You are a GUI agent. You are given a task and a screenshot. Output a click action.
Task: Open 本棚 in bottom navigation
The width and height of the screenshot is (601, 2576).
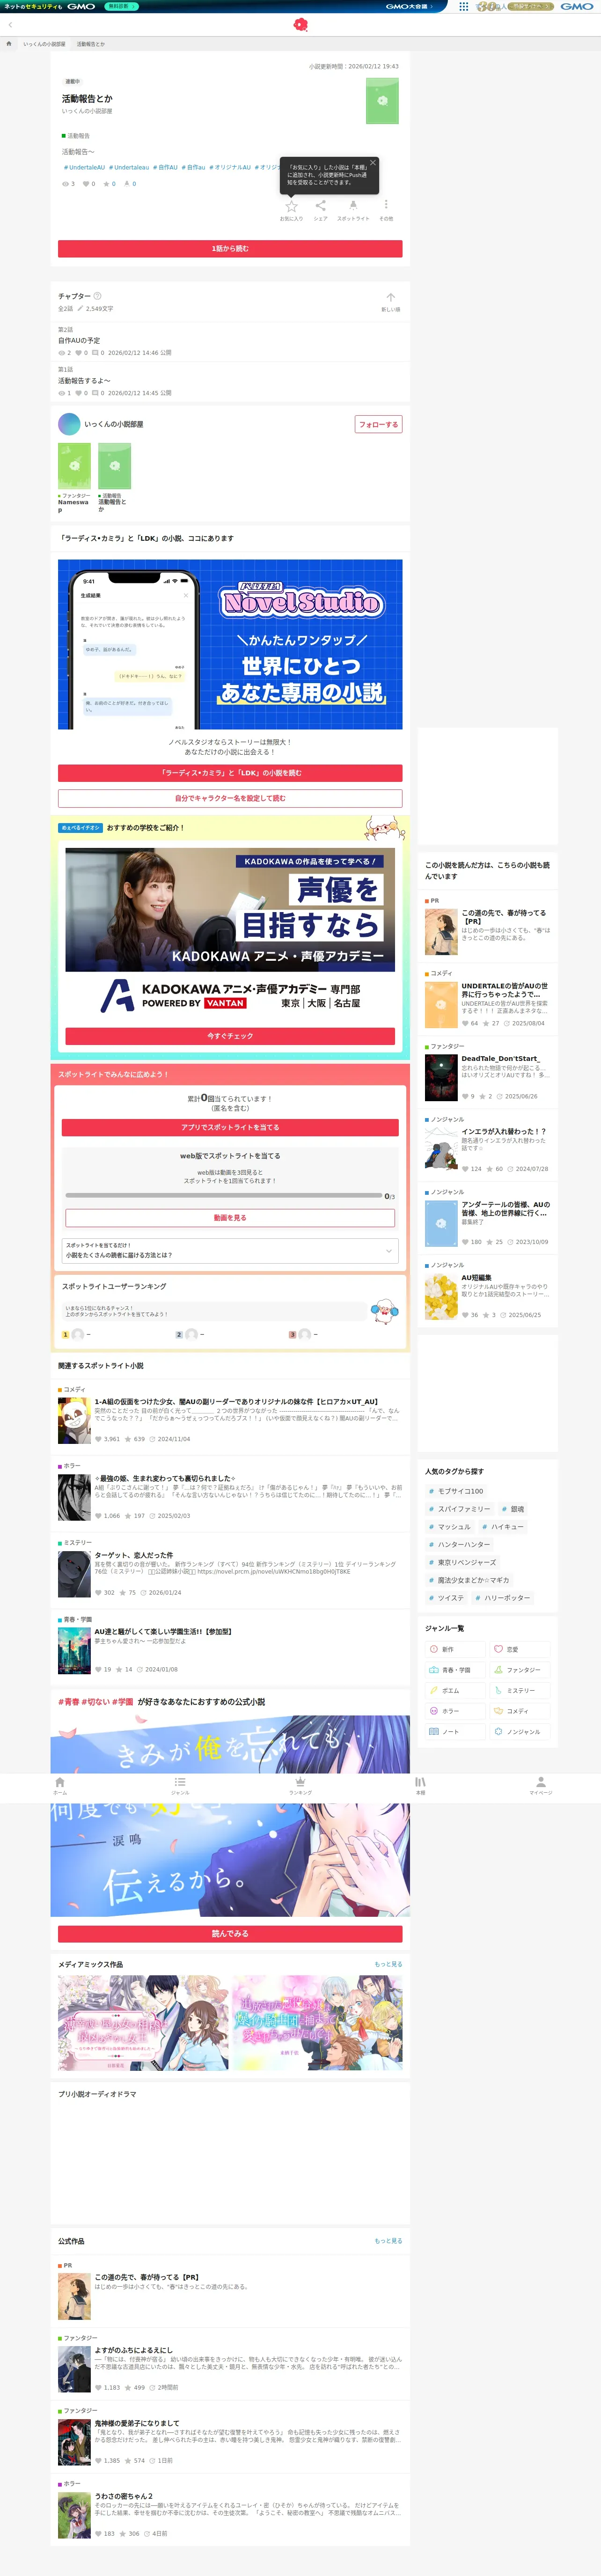pos(420,1786)
